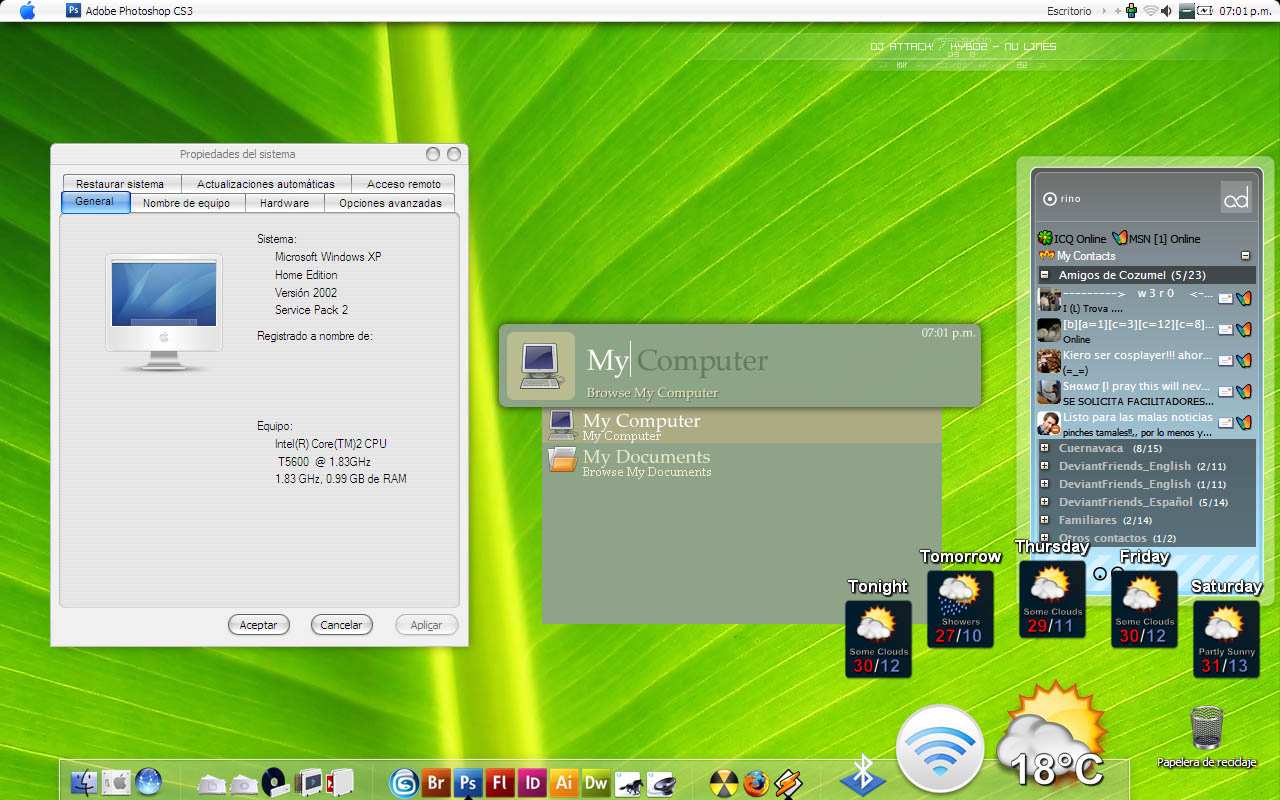Image resolution: width=1280 pixels, height=800 pixels.
Task: Click the ICQ Online flower status icon
Action: [x=1045, y=238]
